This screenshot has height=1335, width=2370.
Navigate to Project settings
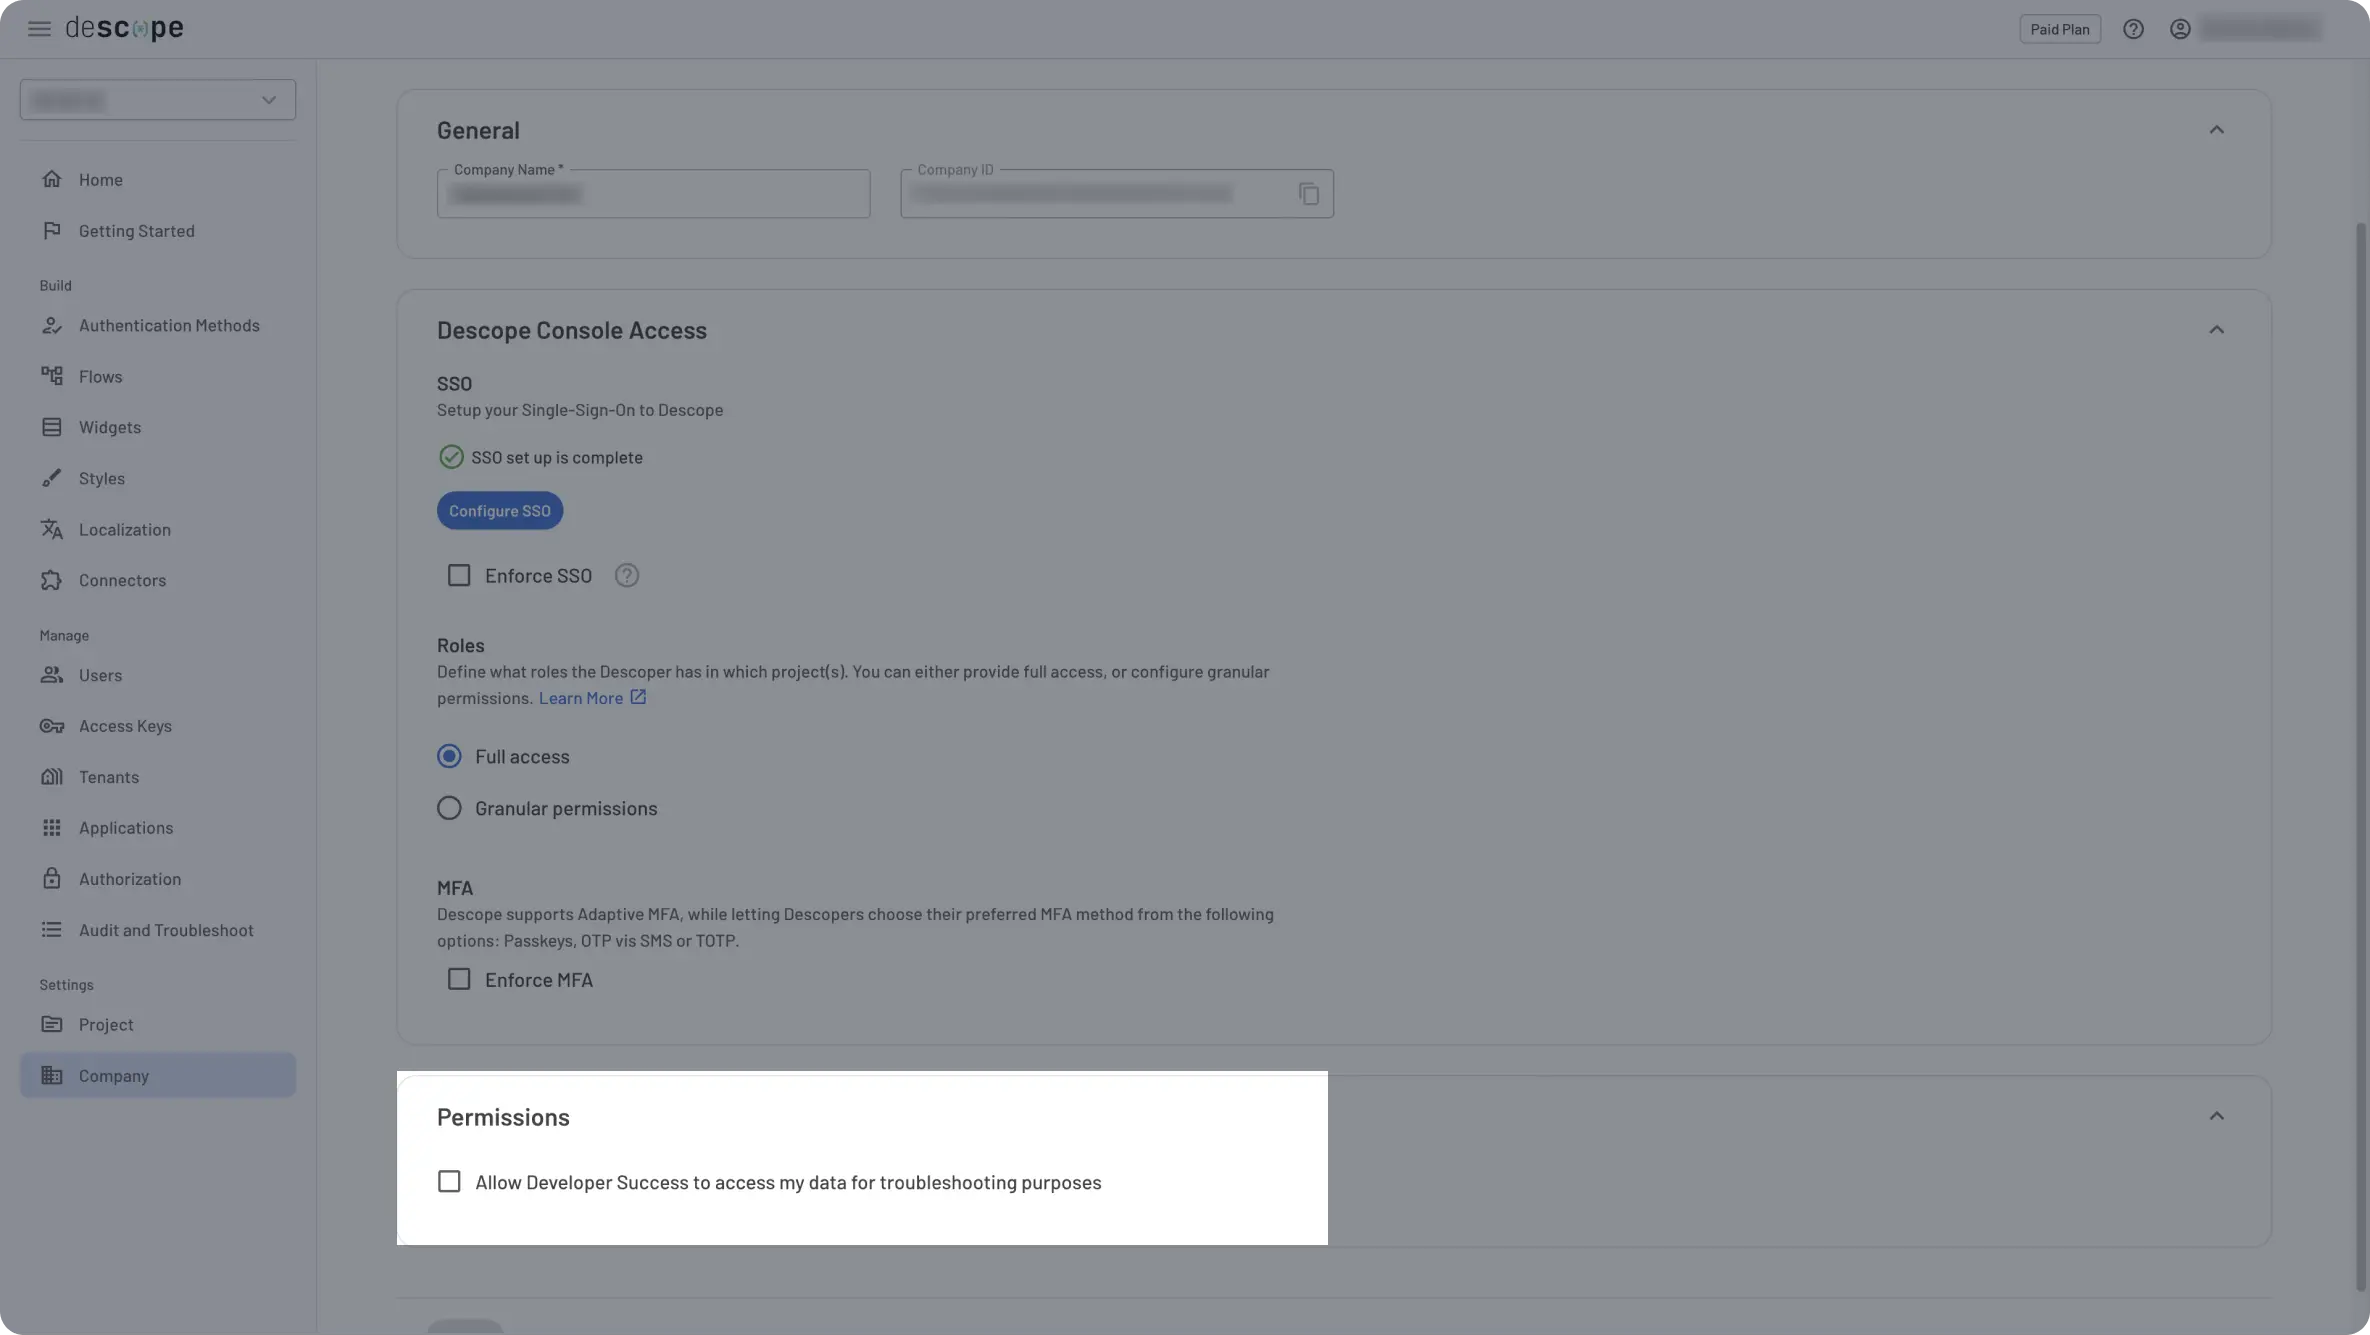106,1025
